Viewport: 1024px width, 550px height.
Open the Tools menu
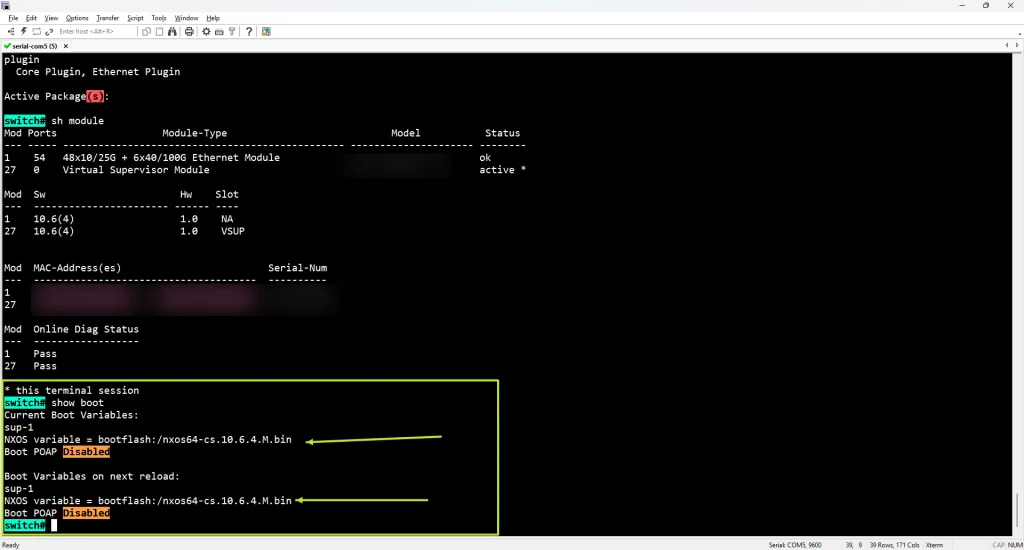(159, 18)
